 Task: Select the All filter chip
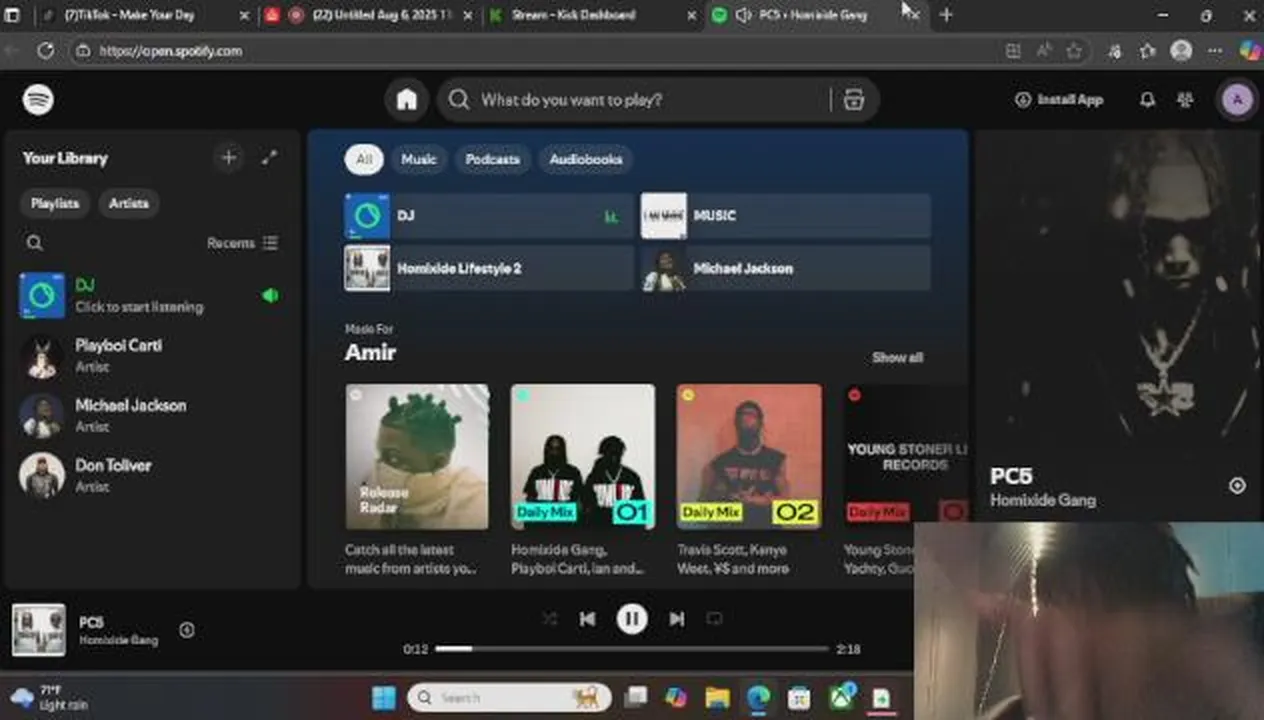(364, 159)
